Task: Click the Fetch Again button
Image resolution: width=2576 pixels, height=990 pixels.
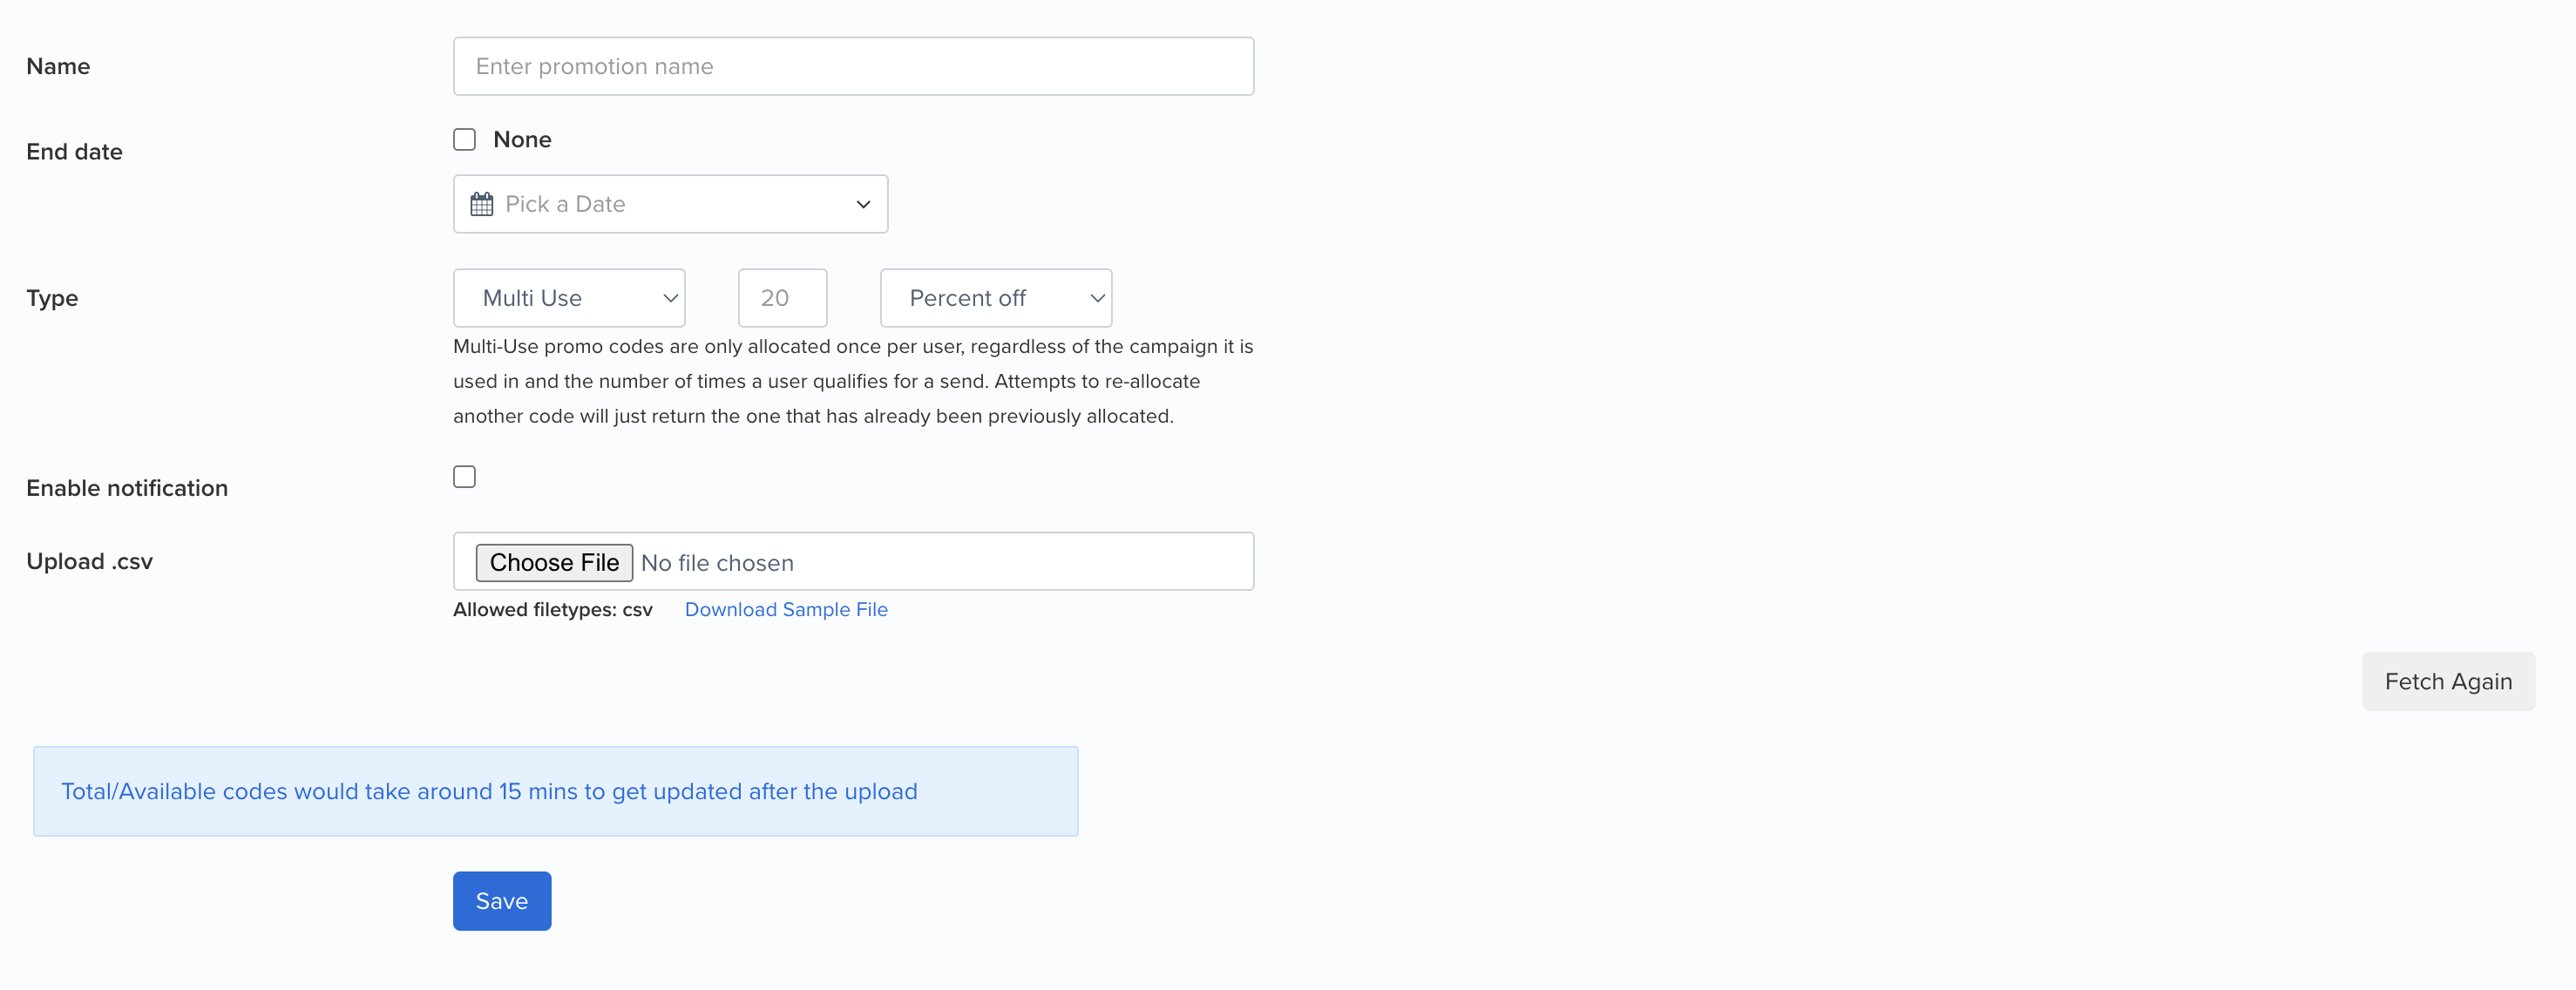Action: (x=2447, y=681)
